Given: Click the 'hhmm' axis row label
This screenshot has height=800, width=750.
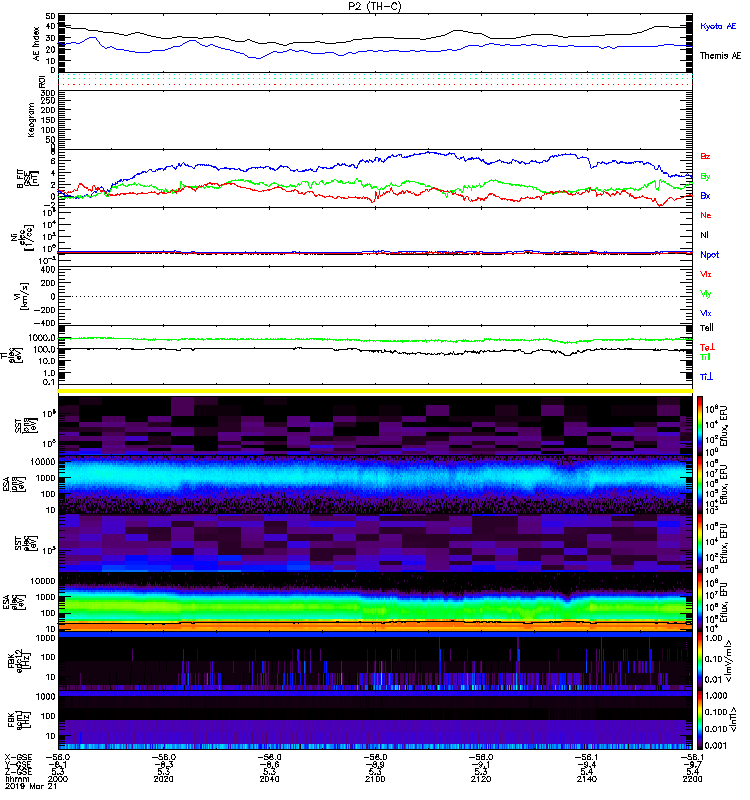Looking at the screenshot, I should 16,779.
